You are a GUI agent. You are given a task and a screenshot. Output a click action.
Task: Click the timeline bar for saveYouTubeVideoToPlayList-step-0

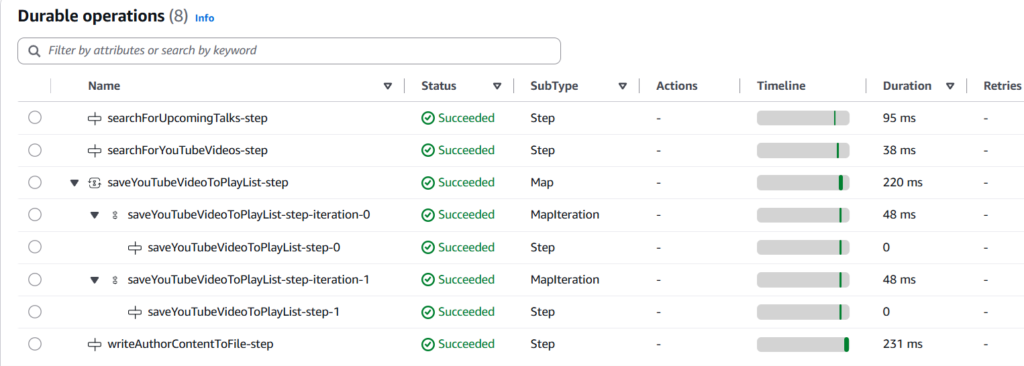803,248
